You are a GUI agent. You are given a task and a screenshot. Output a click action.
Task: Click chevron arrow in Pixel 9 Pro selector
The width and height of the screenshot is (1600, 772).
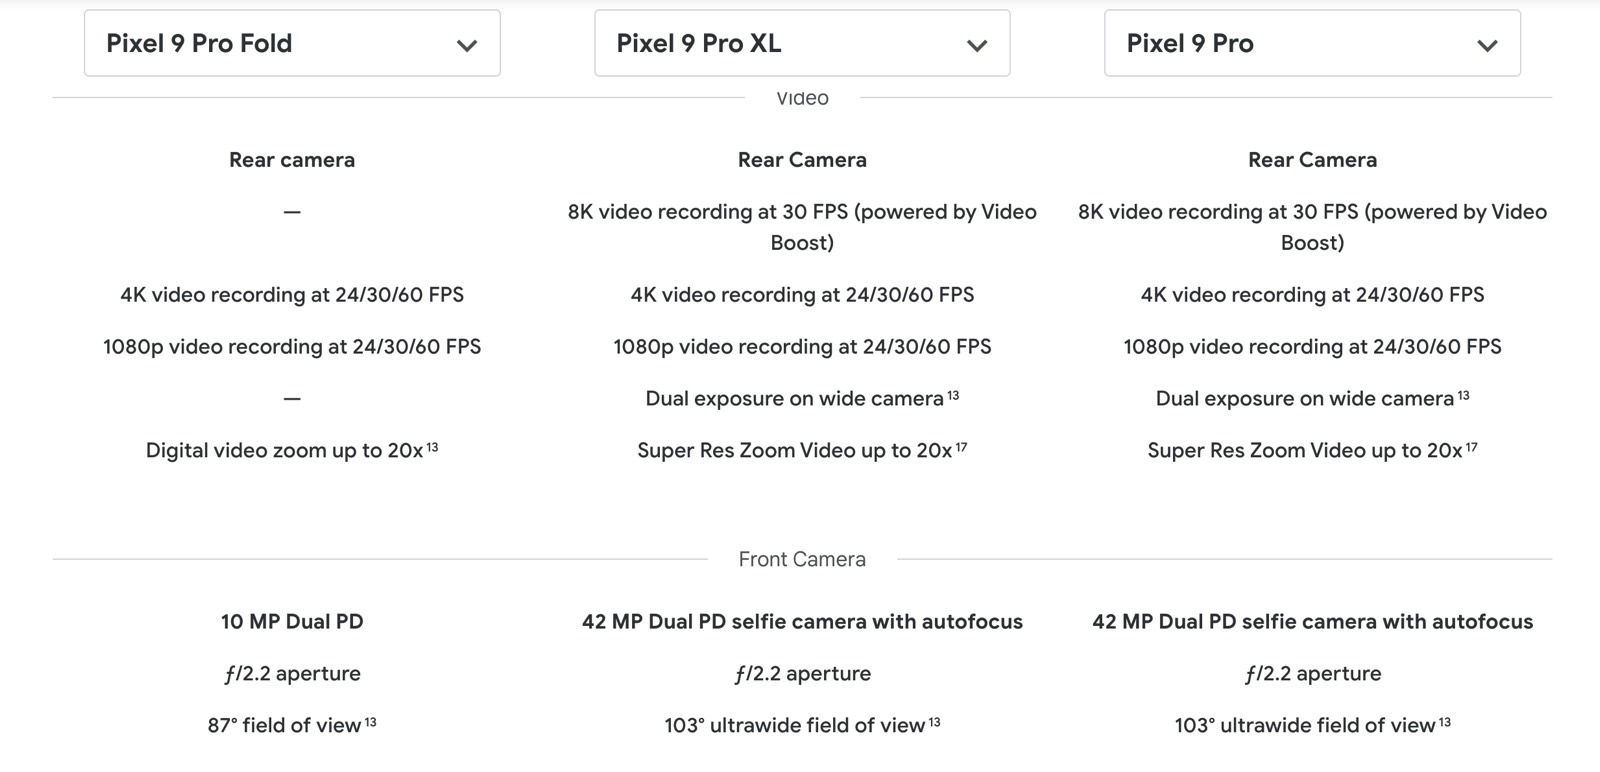point(1487,45)
